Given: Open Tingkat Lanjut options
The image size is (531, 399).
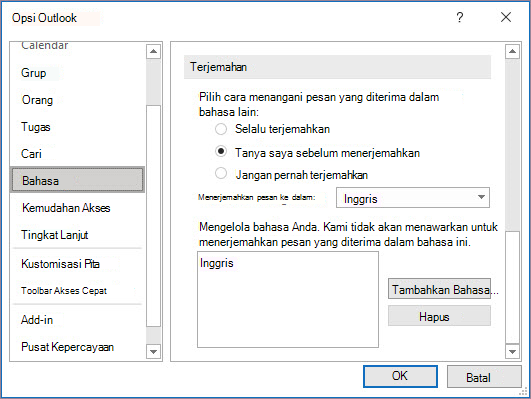Looking at the screenshot, I should pos(55,235).
